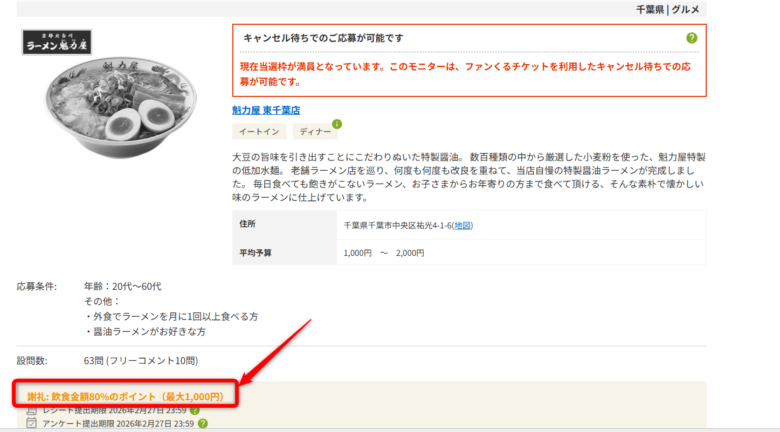Click the receipt icon before レシート提出期限
The height and width of the screenshot is (432, 780).
click(32, 410)
